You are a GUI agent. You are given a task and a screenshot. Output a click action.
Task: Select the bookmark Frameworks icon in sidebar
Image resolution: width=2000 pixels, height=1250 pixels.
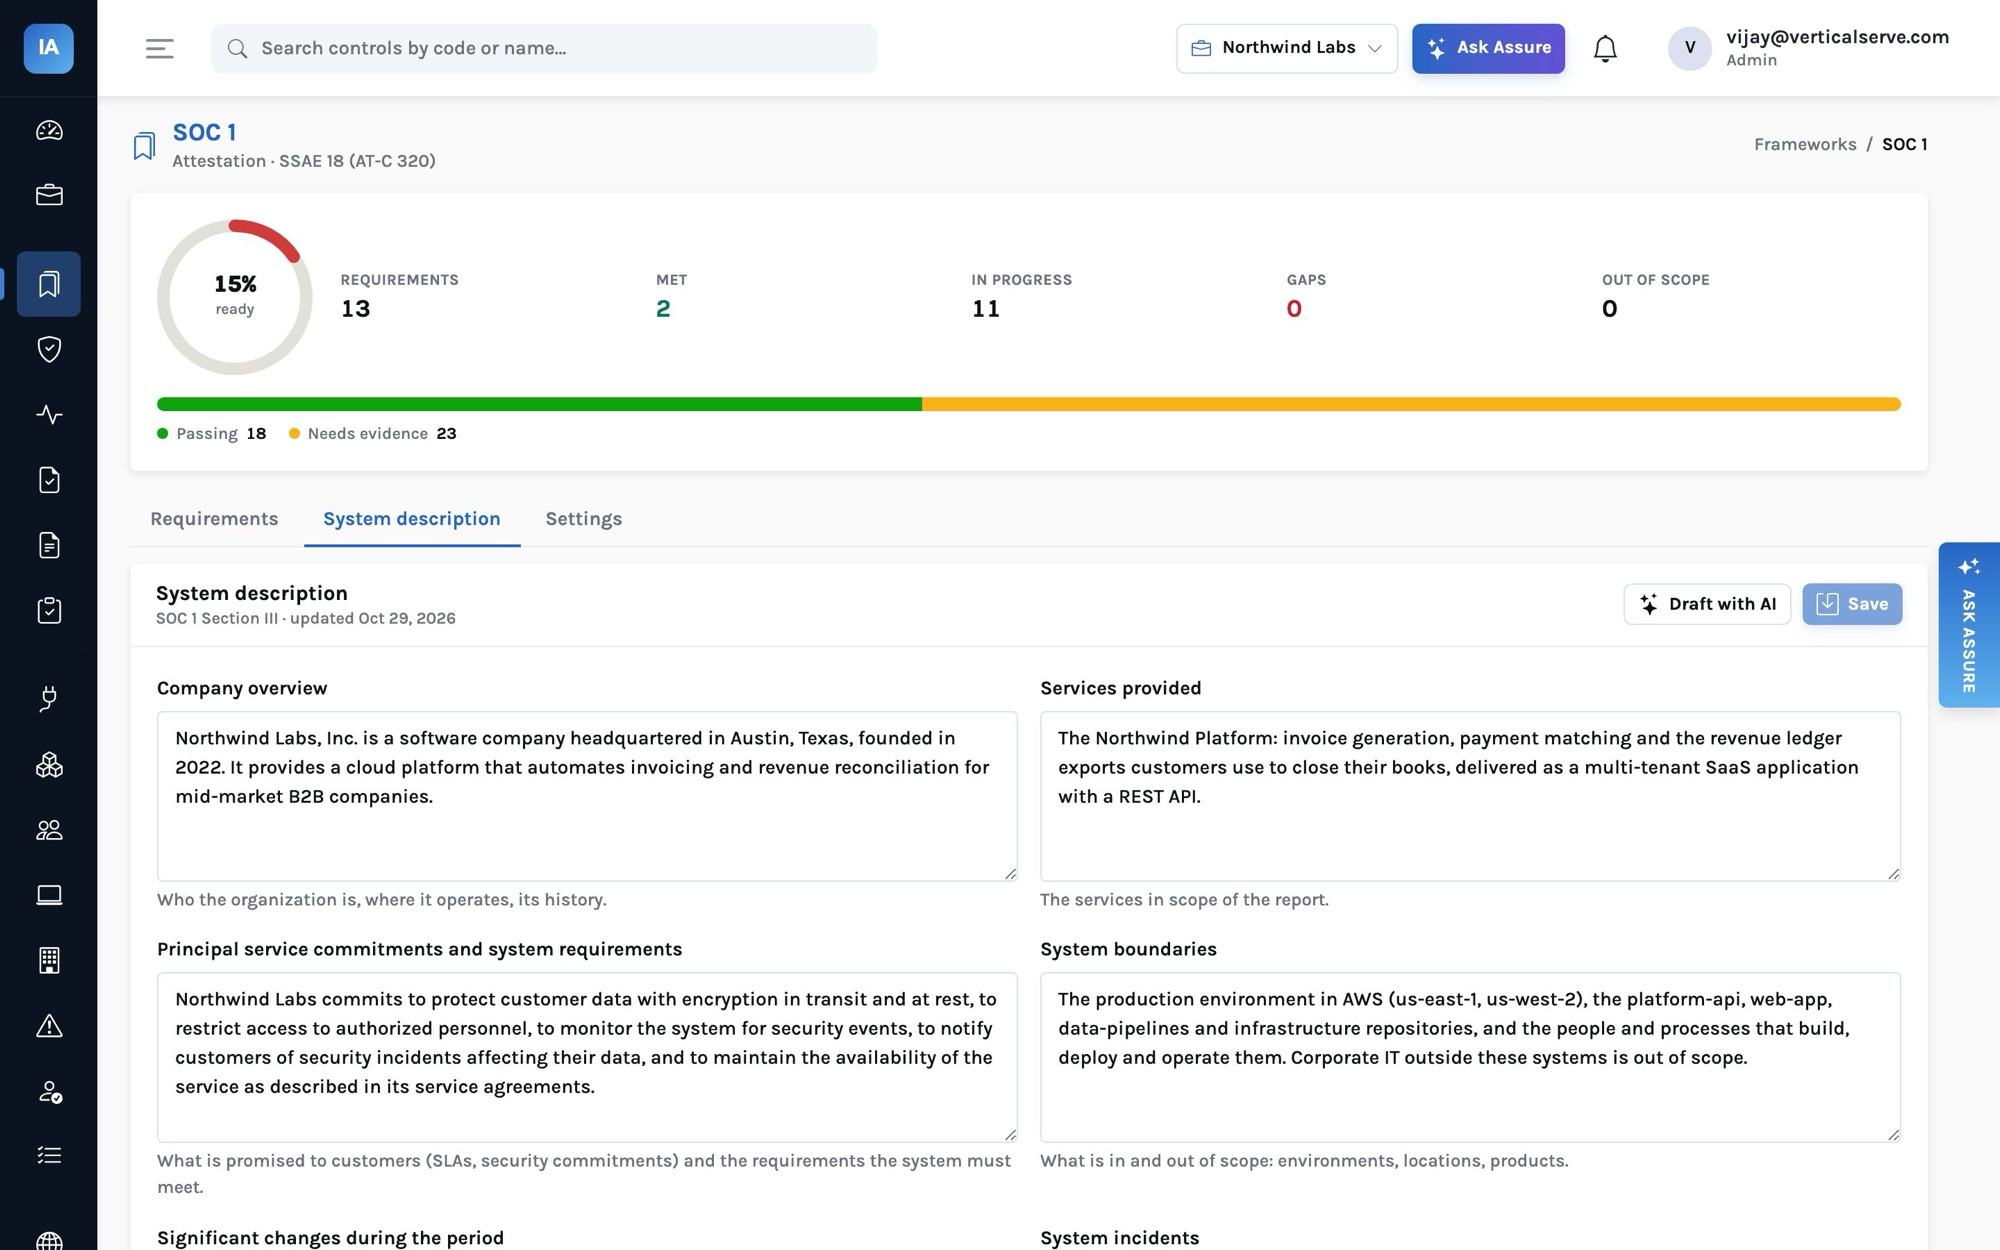point(49,284)
